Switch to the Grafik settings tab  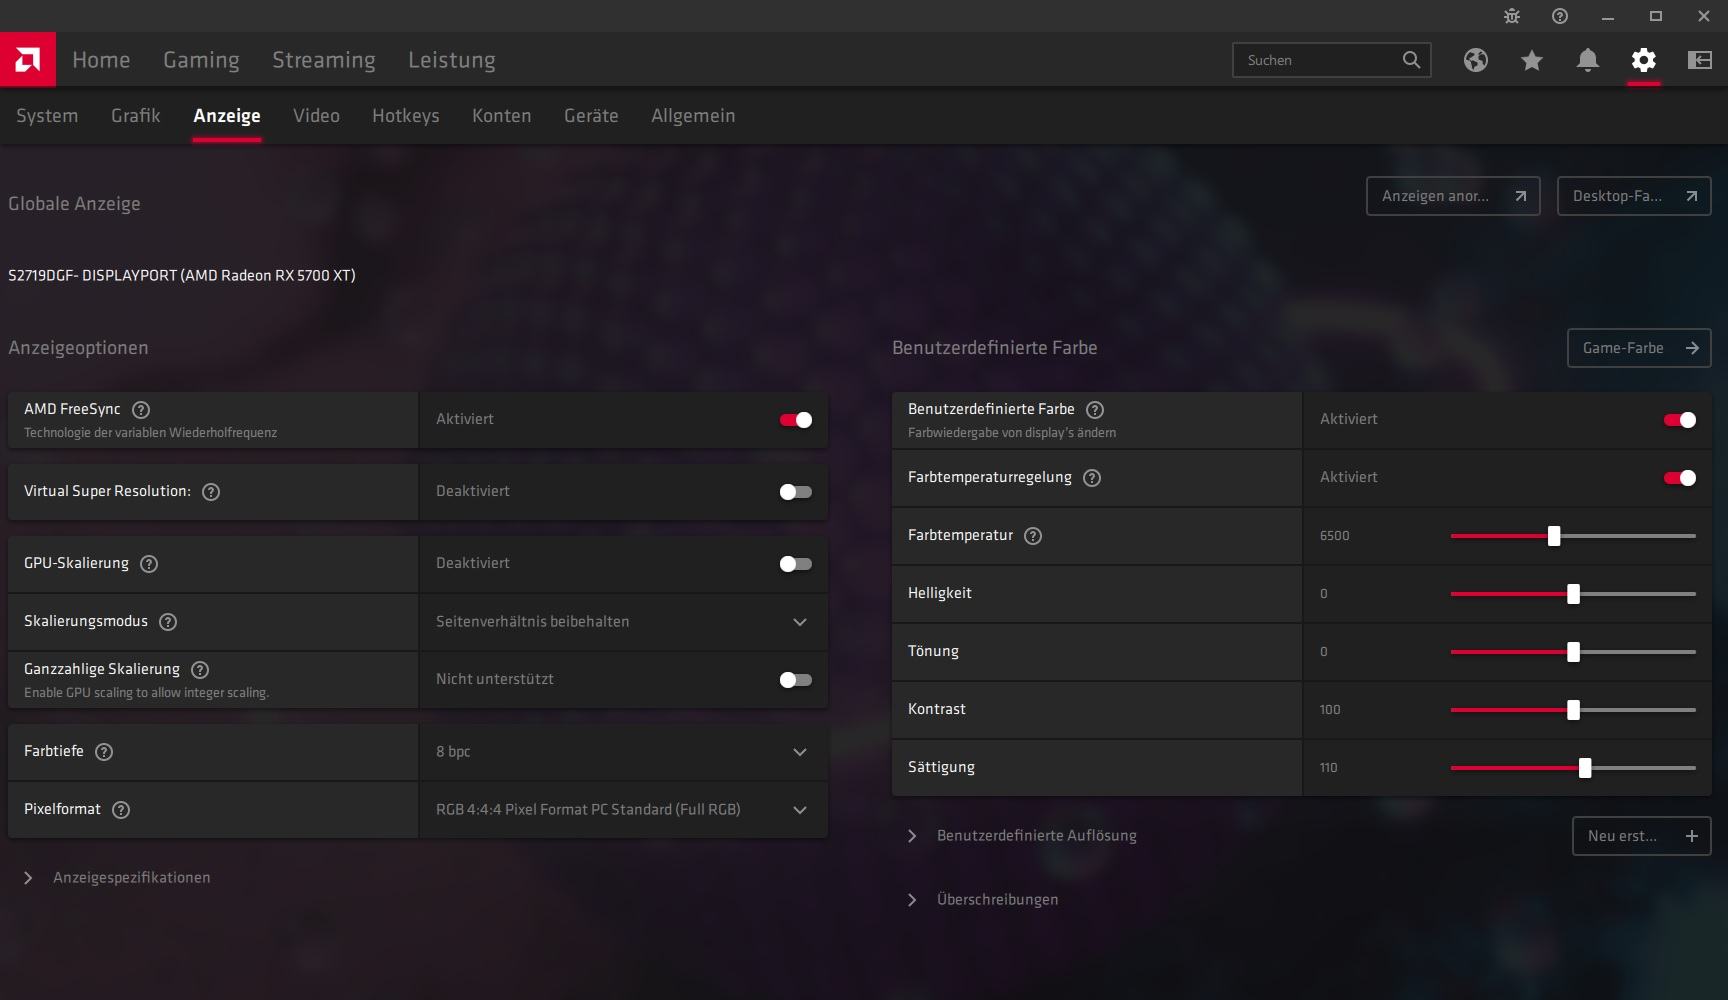(x=135, y=116)
